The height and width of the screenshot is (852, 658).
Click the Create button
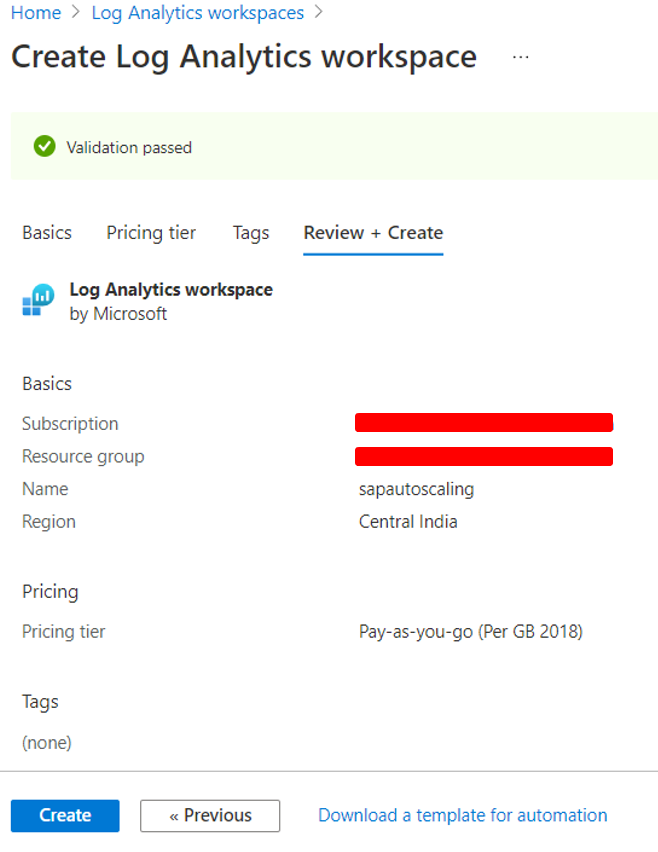point(65,815)
